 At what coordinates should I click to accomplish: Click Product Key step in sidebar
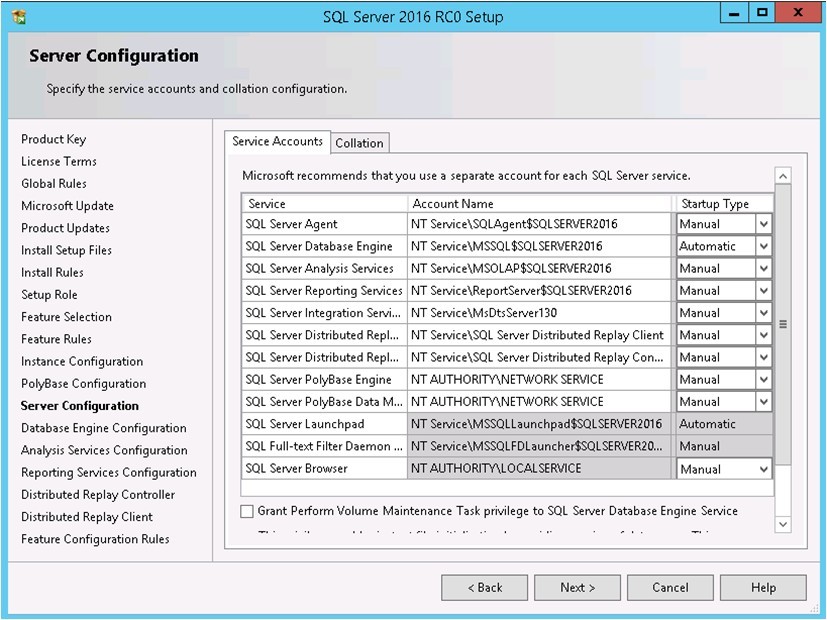point(53,139)
